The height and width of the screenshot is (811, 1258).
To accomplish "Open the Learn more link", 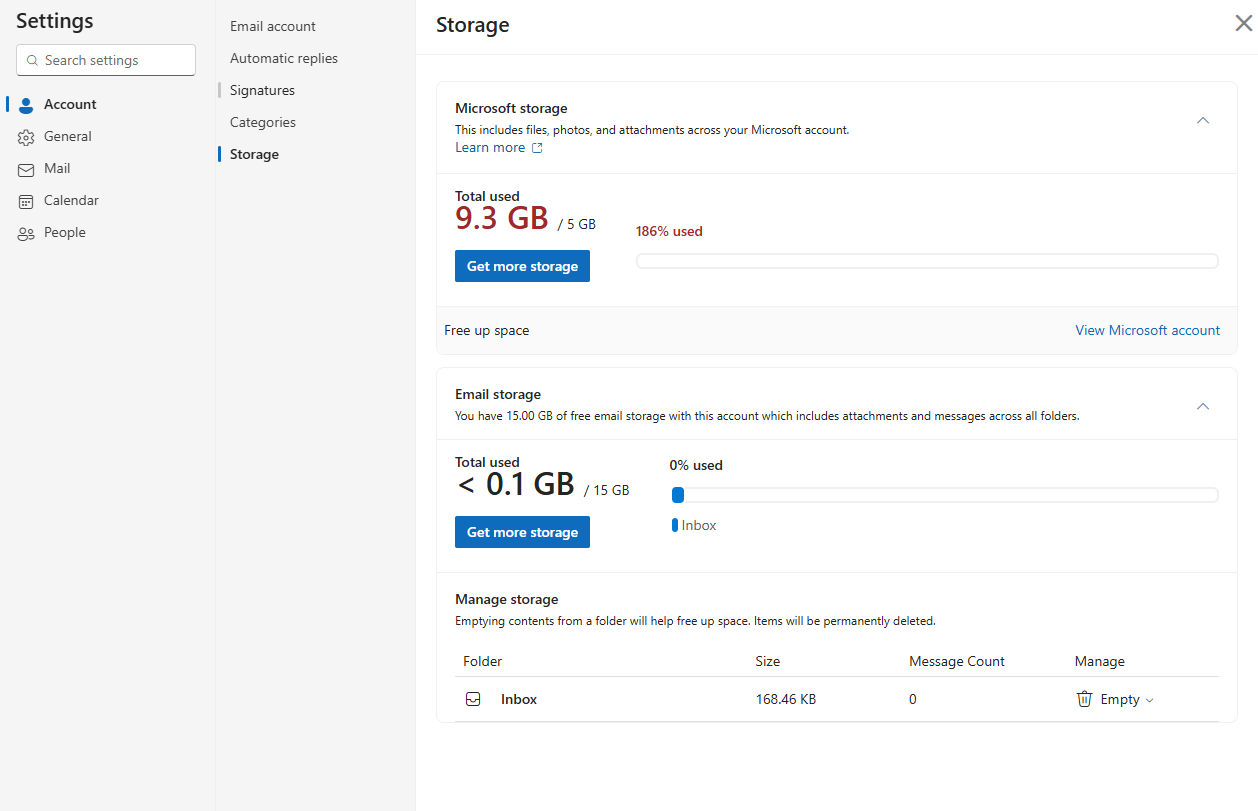I will click(490, 147).
